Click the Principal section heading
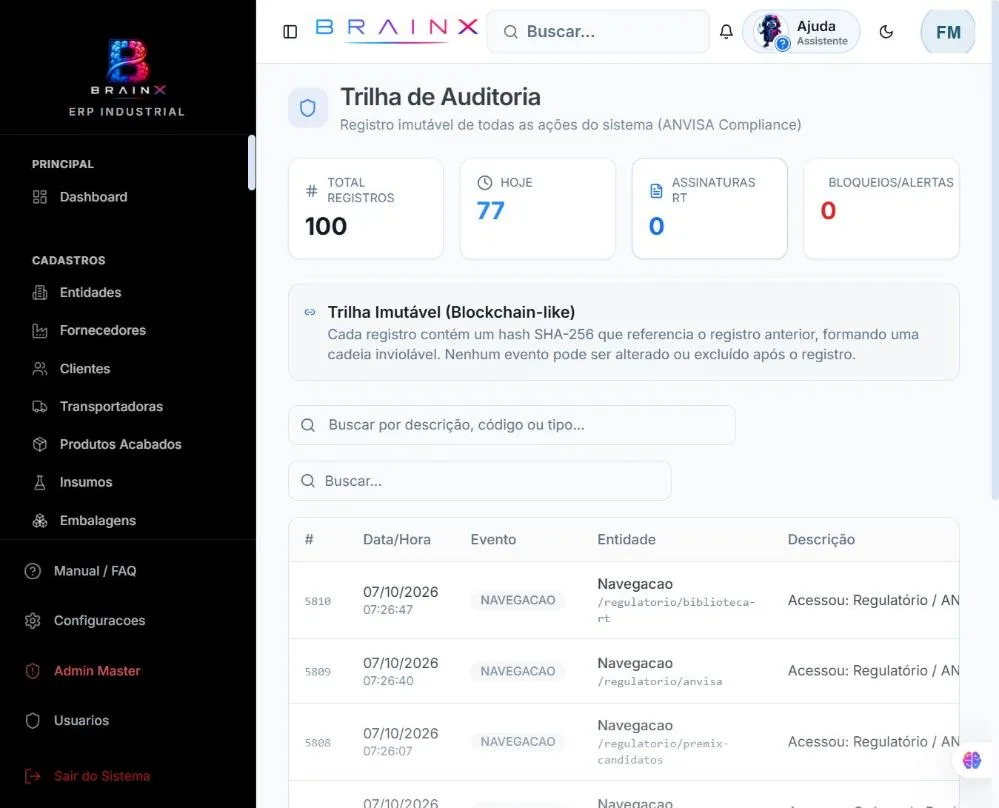The height and width of the screenshot is (808, 999). (x=62, y=164)
